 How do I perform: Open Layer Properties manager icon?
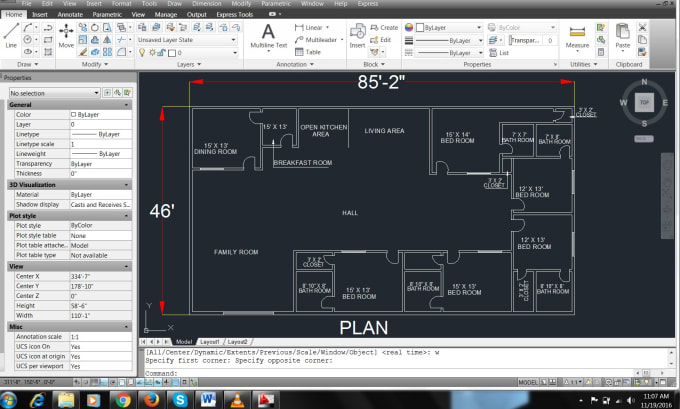click(x=142, y=27)
